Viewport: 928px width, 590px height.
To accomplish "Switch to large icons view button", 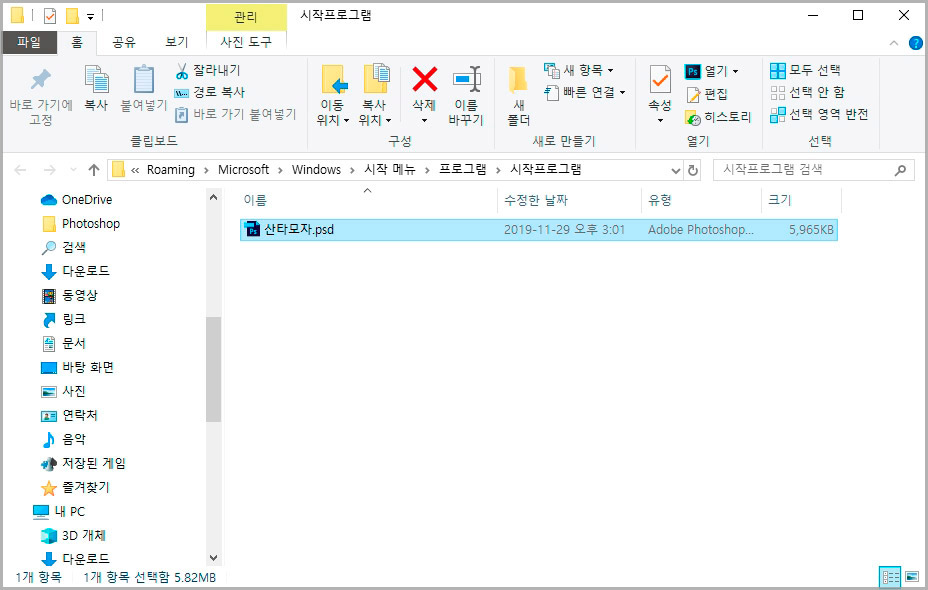I will click(912, 576).
